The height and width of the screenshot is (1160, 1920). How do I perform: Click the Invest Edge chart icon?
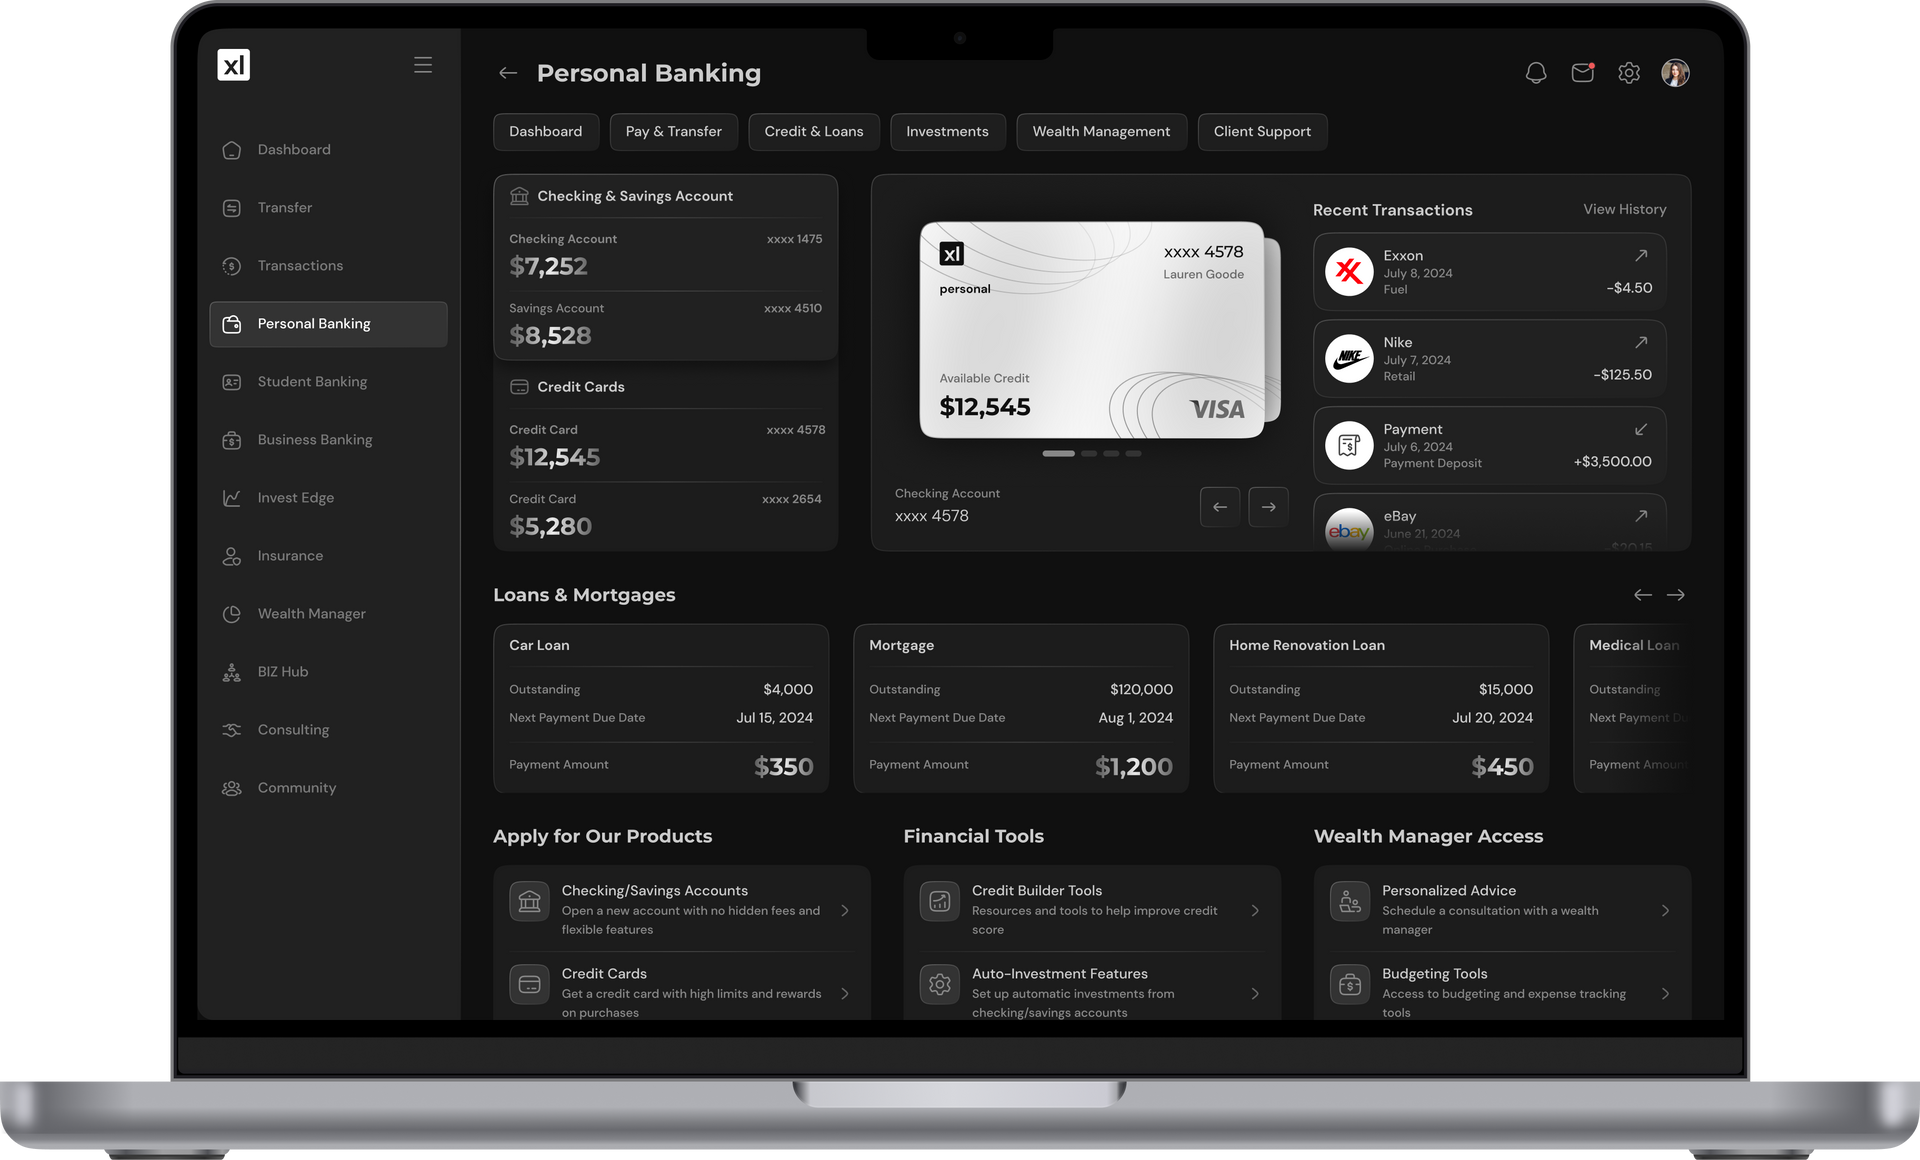(x=232, y=498)
